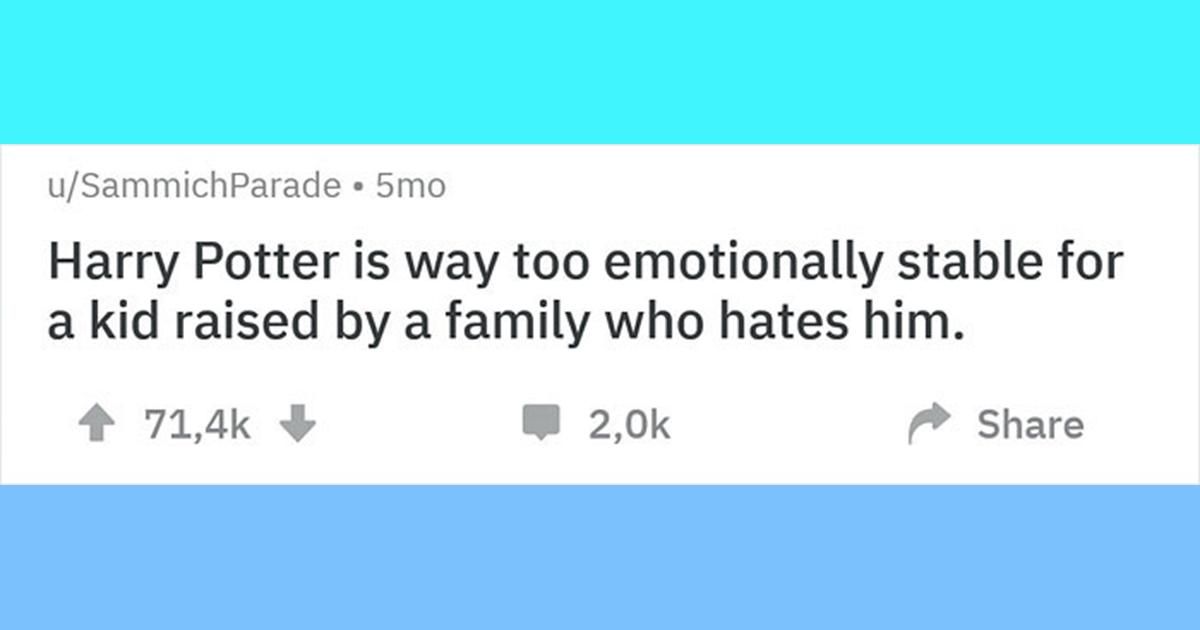Downvote the Harry Potter post
Viewport: 1200px width, 630px height.
(x=297, y=426)
